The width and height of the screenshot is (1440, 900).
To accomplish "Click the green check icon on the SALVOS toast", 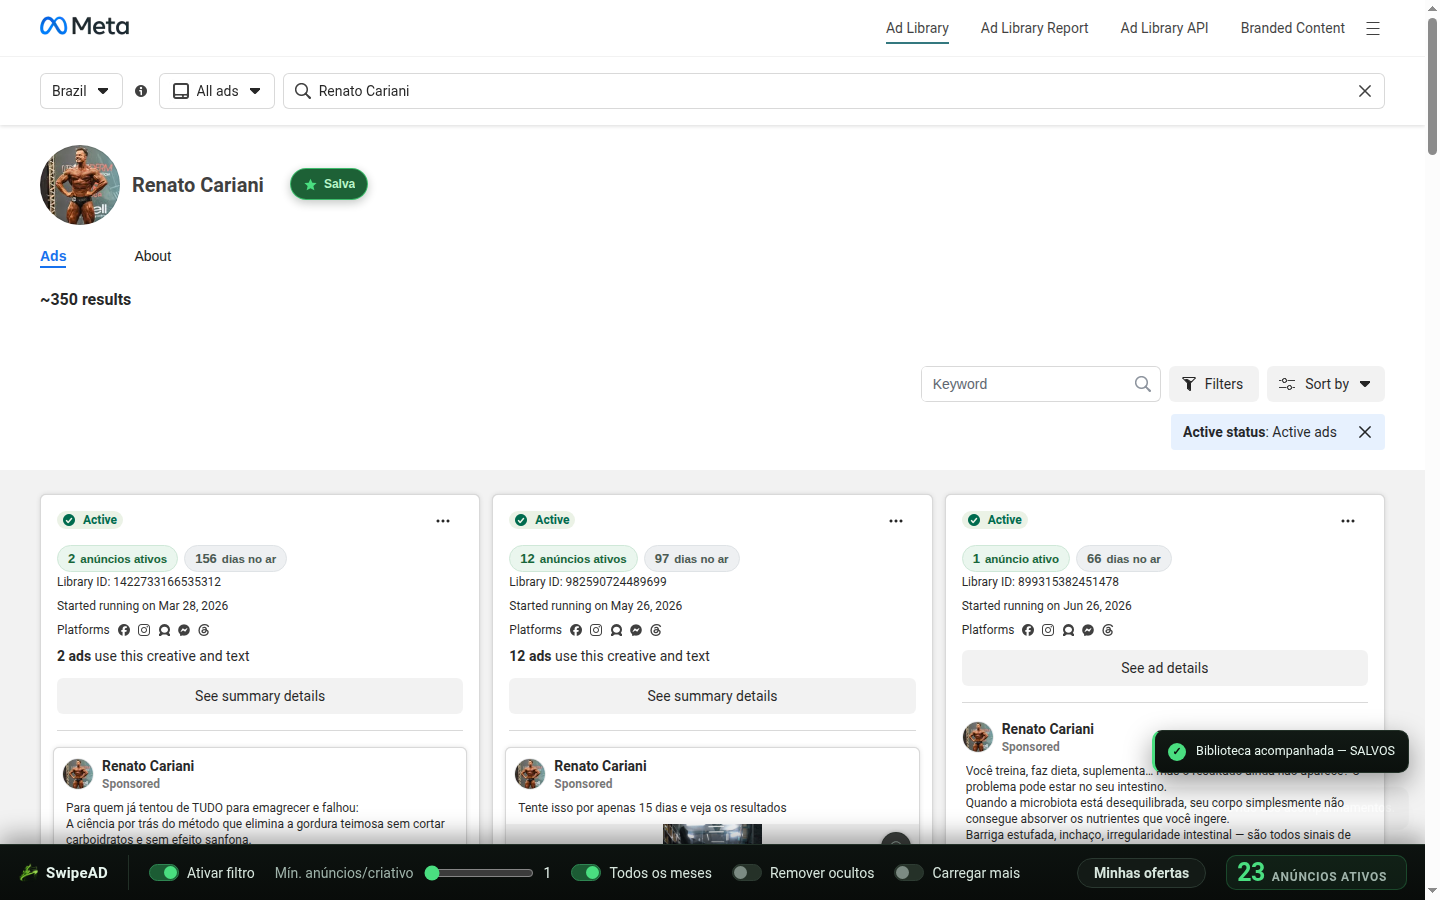I will click(x=1177, y=751).
